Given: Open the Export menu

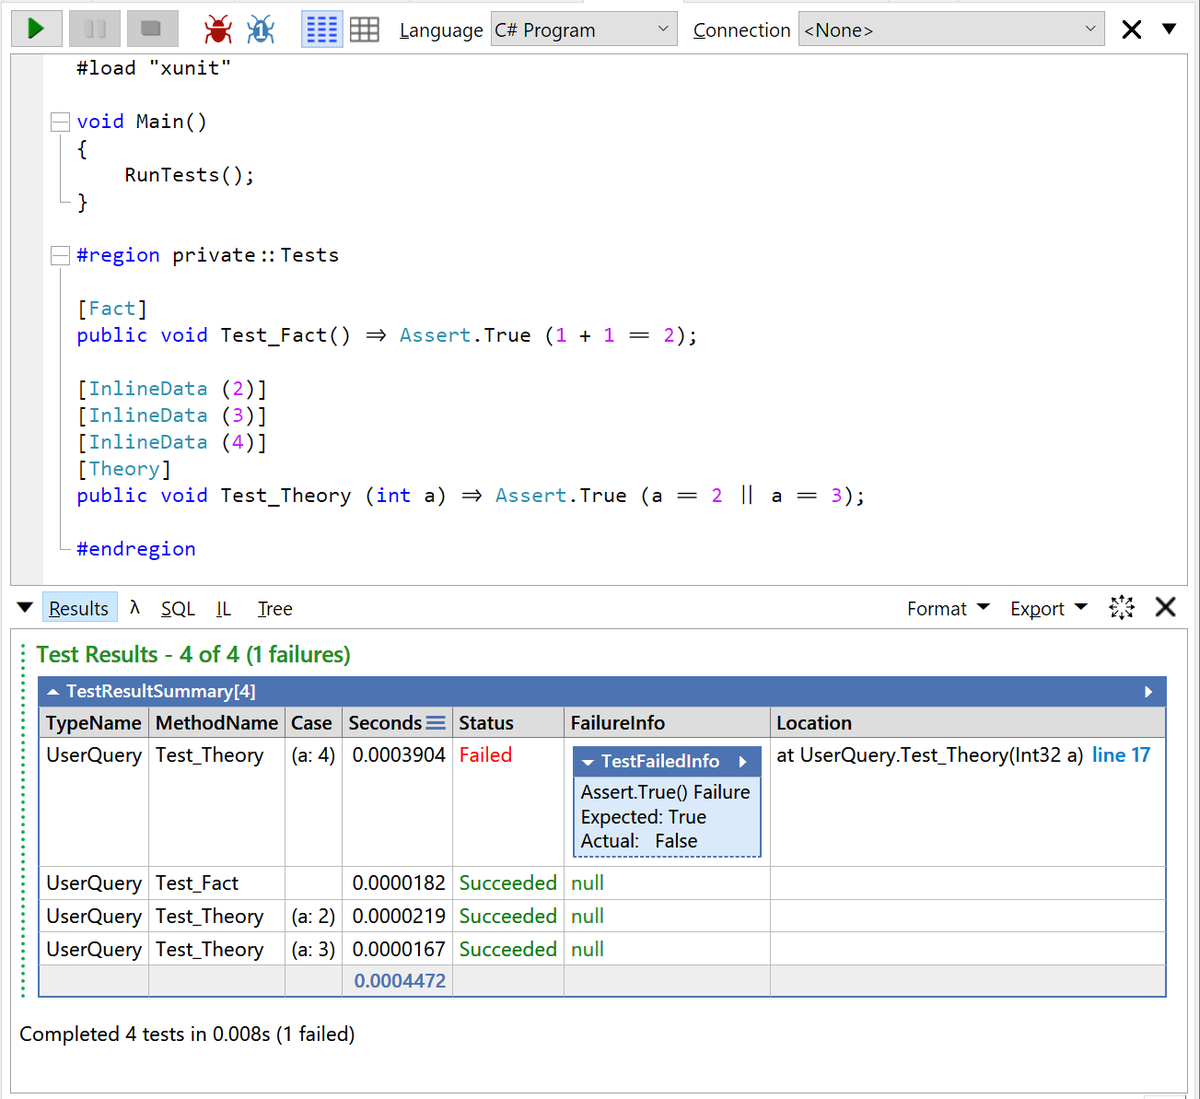Looking at the screenshot, I should pyautogui.click(x=1049, y=608).
